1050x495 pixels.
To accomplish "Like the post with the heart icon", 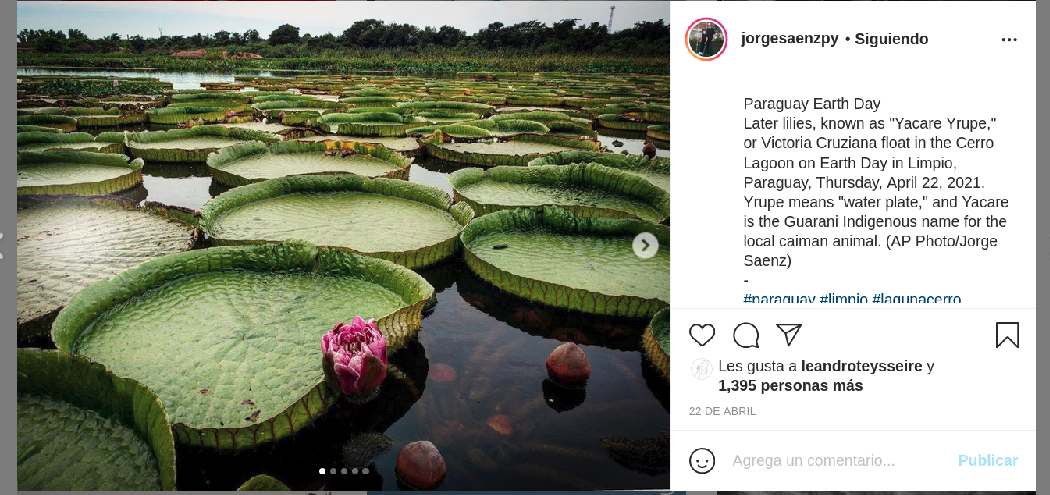I will click(702, 334).
